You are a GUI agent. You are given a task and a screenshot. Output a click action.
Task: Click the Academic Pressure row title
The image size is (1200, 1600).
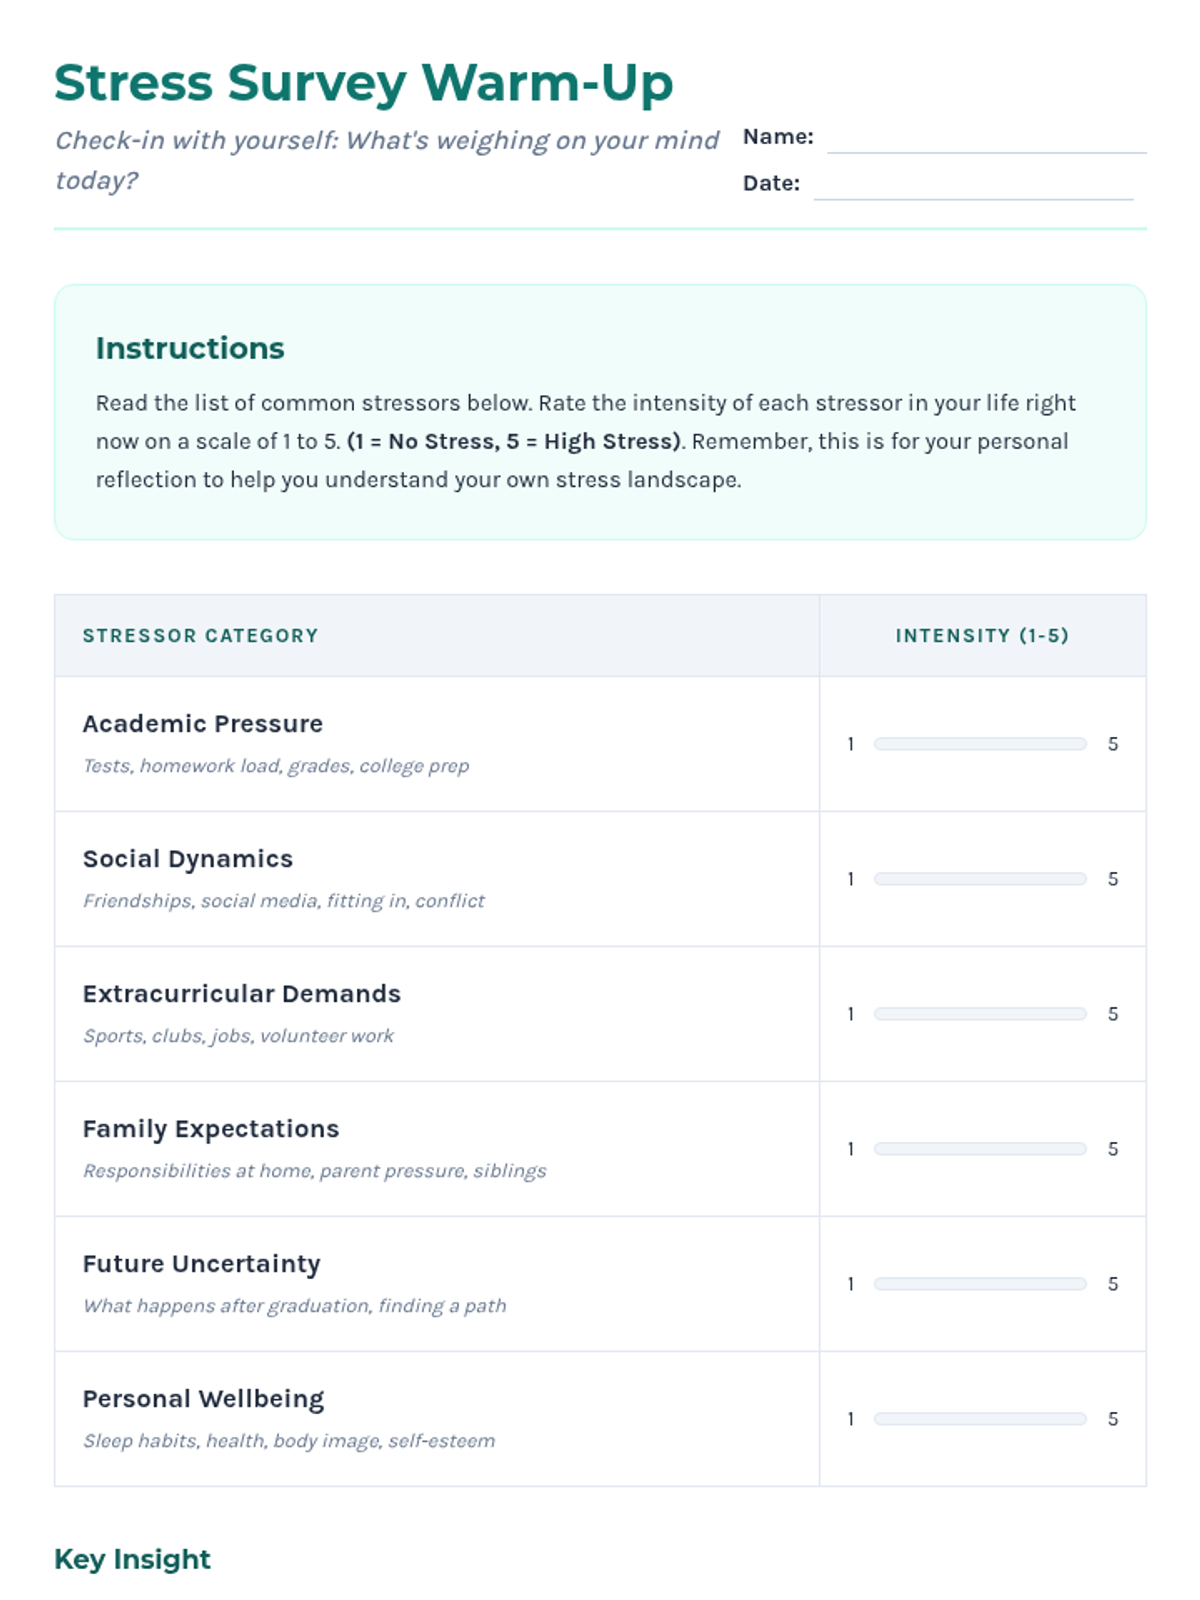tap(202, 724)
